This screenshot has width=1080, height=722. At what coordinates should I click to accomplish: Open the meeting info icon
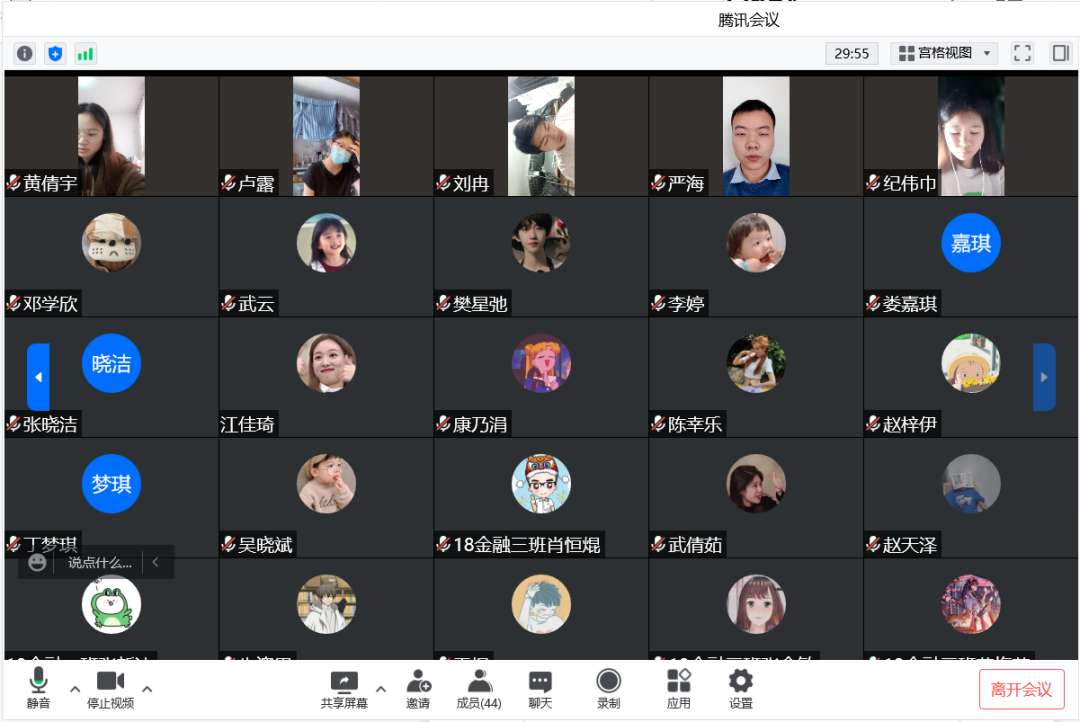(25, 54)
